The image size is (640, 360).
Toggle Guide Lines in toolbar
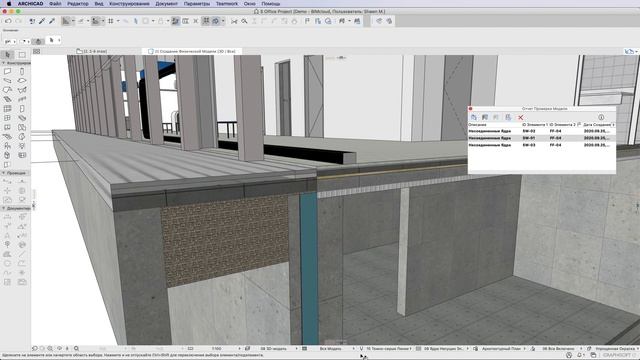[x=66, y=21]
